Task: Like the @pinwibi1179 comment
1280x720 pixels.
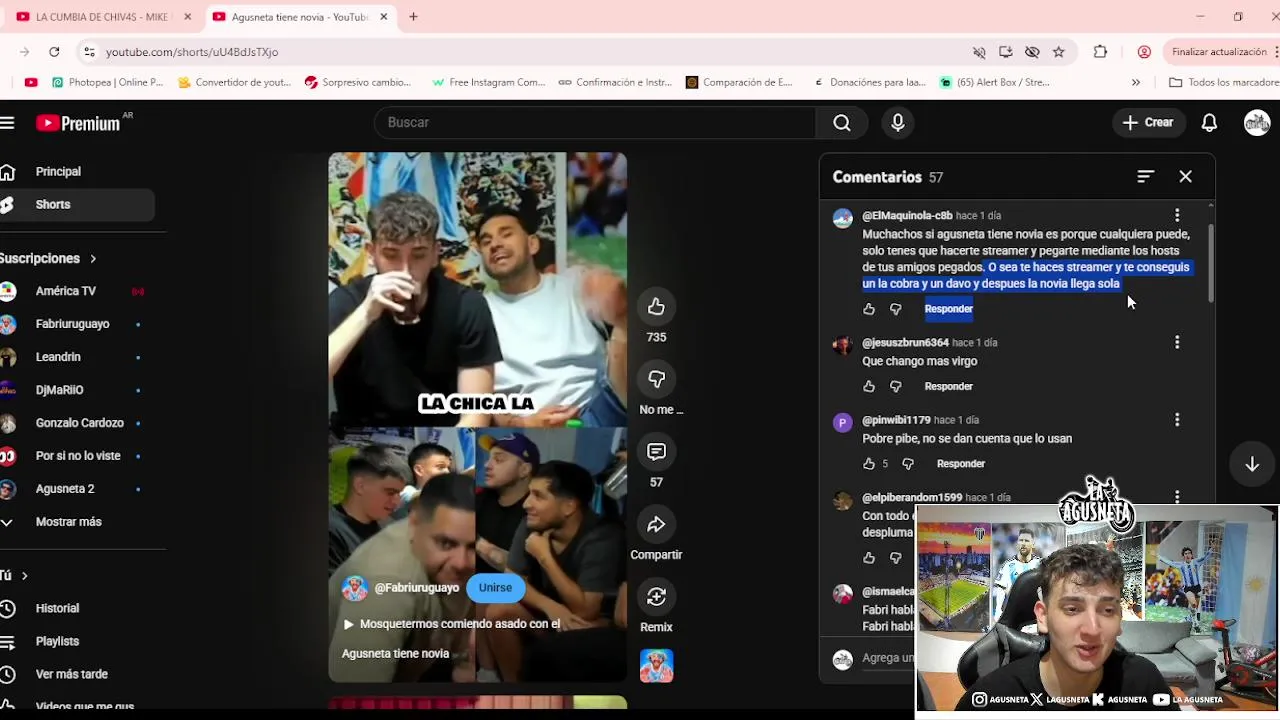Action: [x=869, y=464]
